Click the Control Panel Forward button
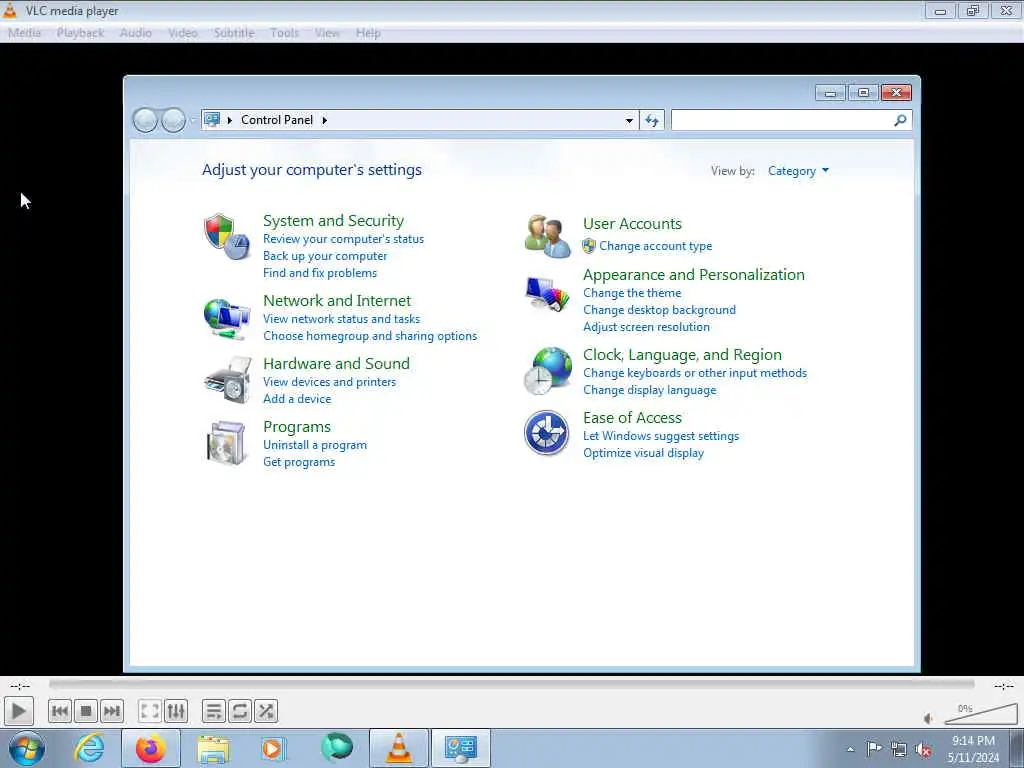1024x768 pixels. (x=173, y=120)
